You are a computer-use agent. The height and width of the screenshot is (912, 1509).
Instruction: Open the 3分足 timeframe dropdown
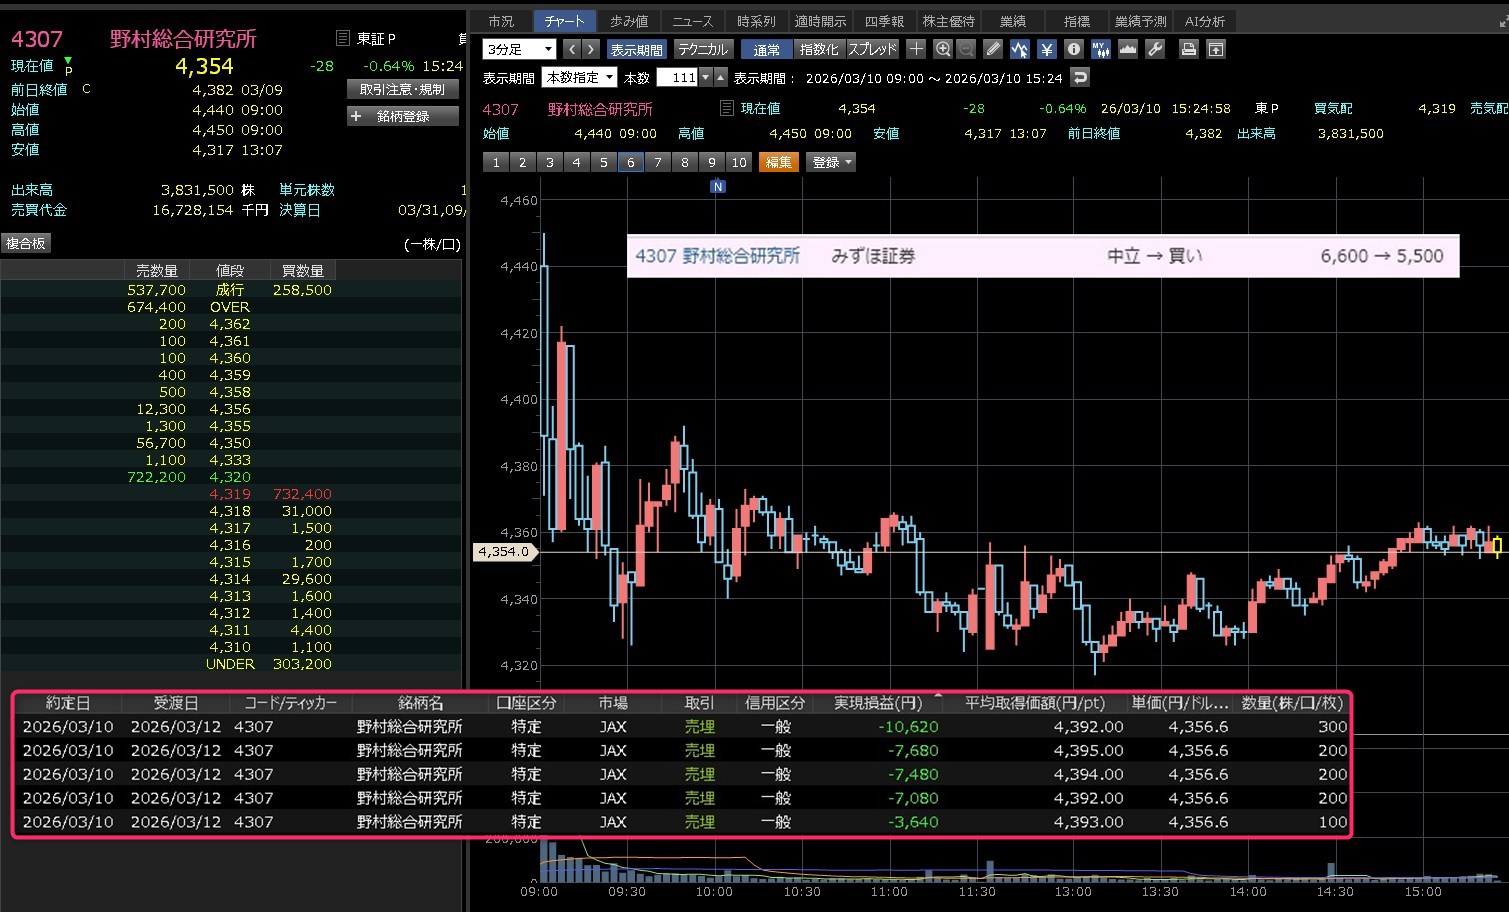coord(519,49)
